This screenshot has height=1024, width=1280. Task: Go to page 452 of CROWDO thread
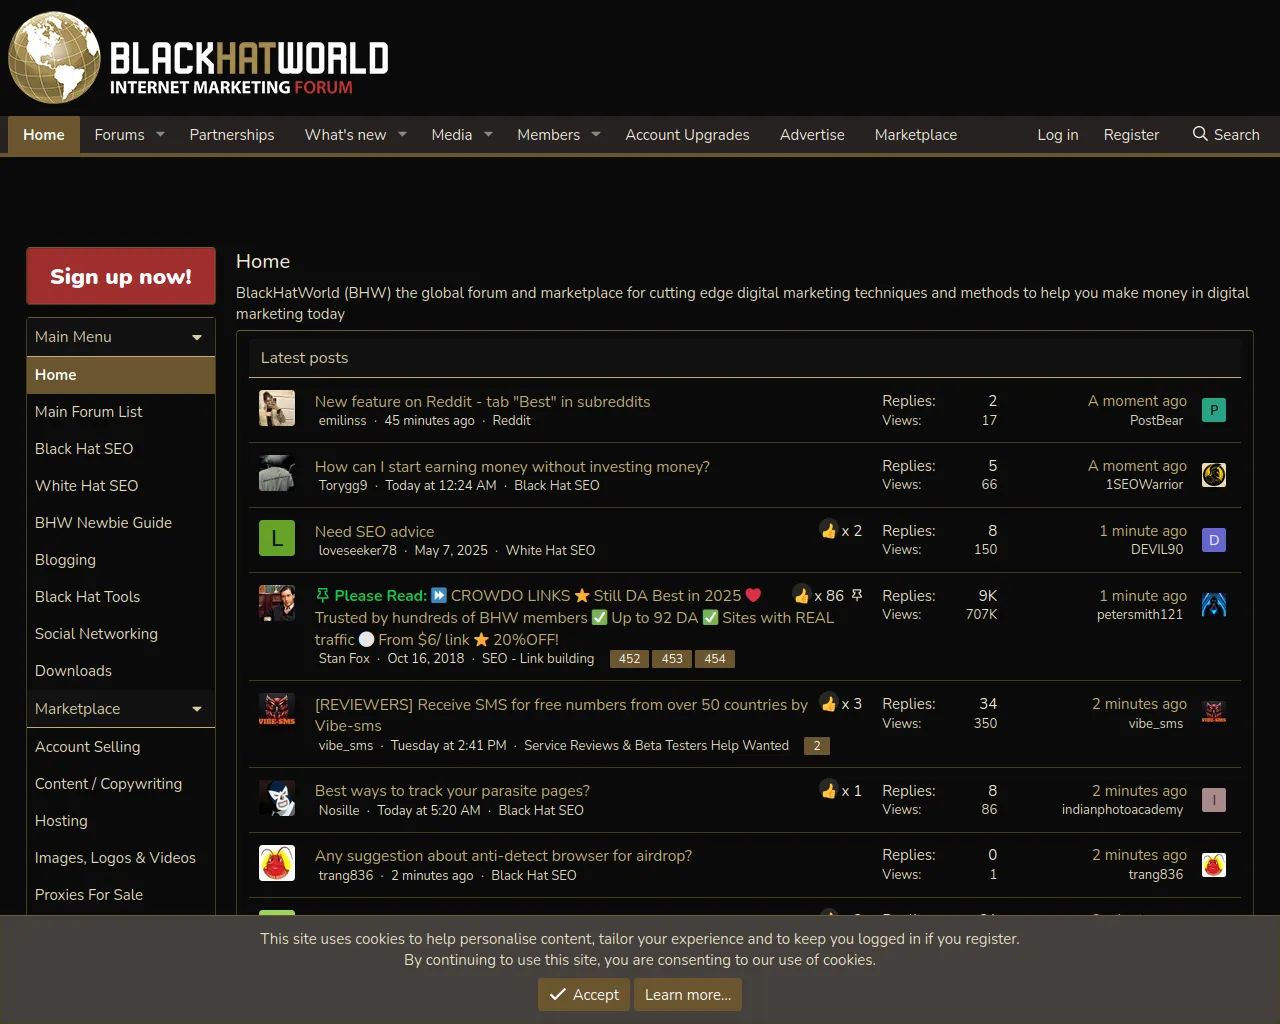[629, 659]
